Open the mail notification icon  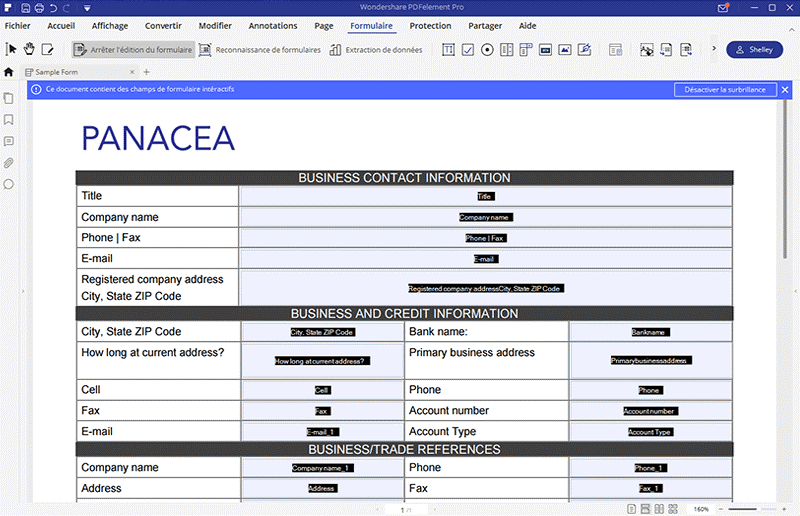pos(723,8)
